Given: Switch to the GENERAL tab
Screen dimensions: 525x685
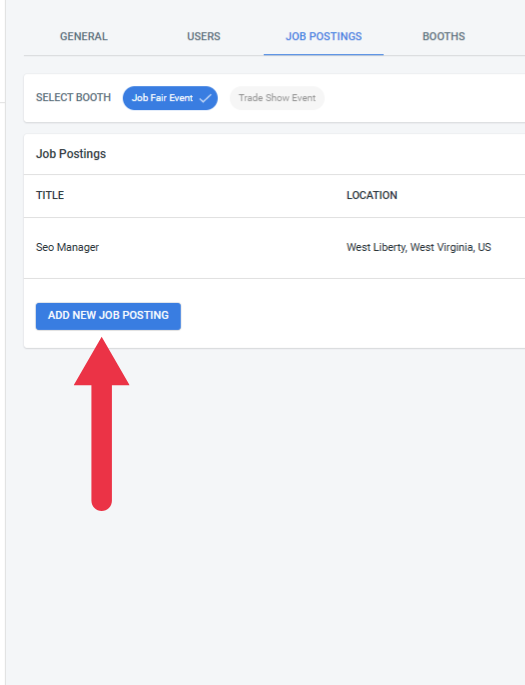Looking at the screenshot, I should pos(83,36).
